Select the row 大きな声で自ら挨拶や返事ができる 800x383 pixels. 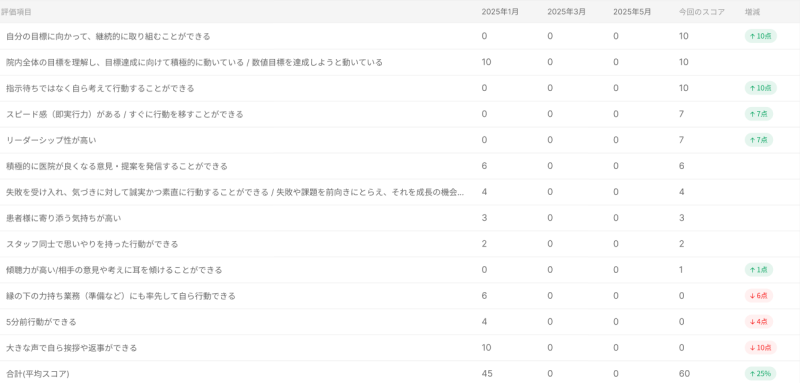400,348
